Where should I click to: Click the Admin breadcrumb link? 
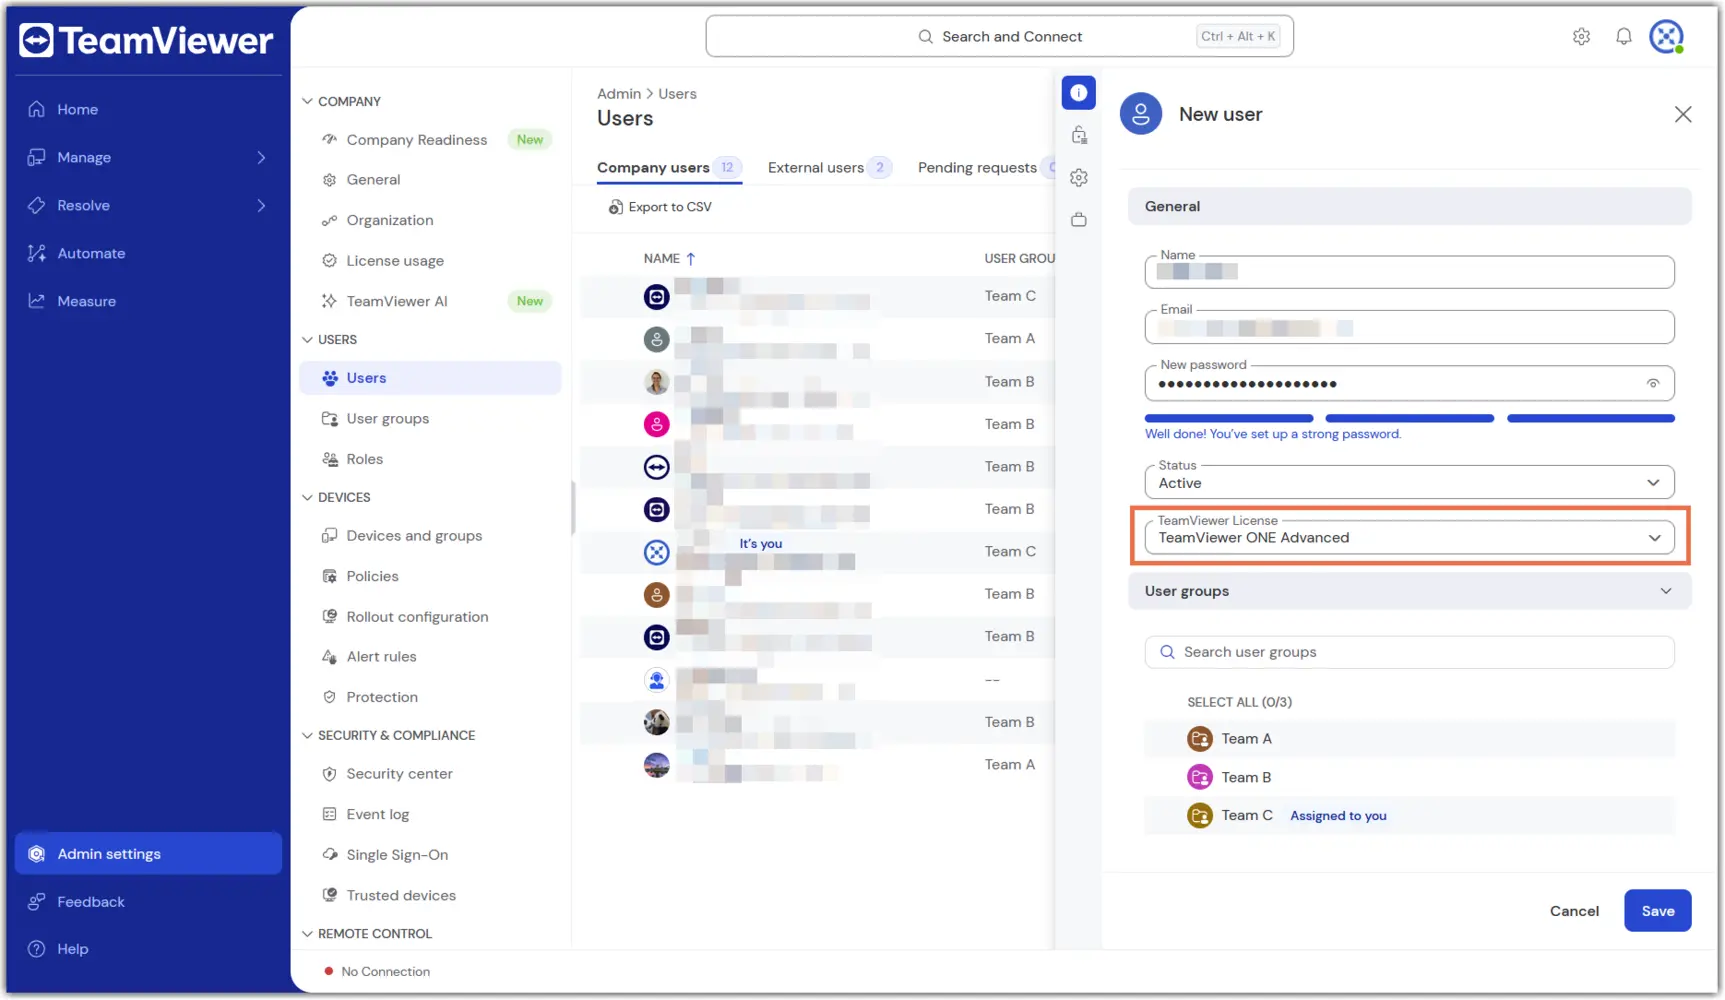coord(619,94)
